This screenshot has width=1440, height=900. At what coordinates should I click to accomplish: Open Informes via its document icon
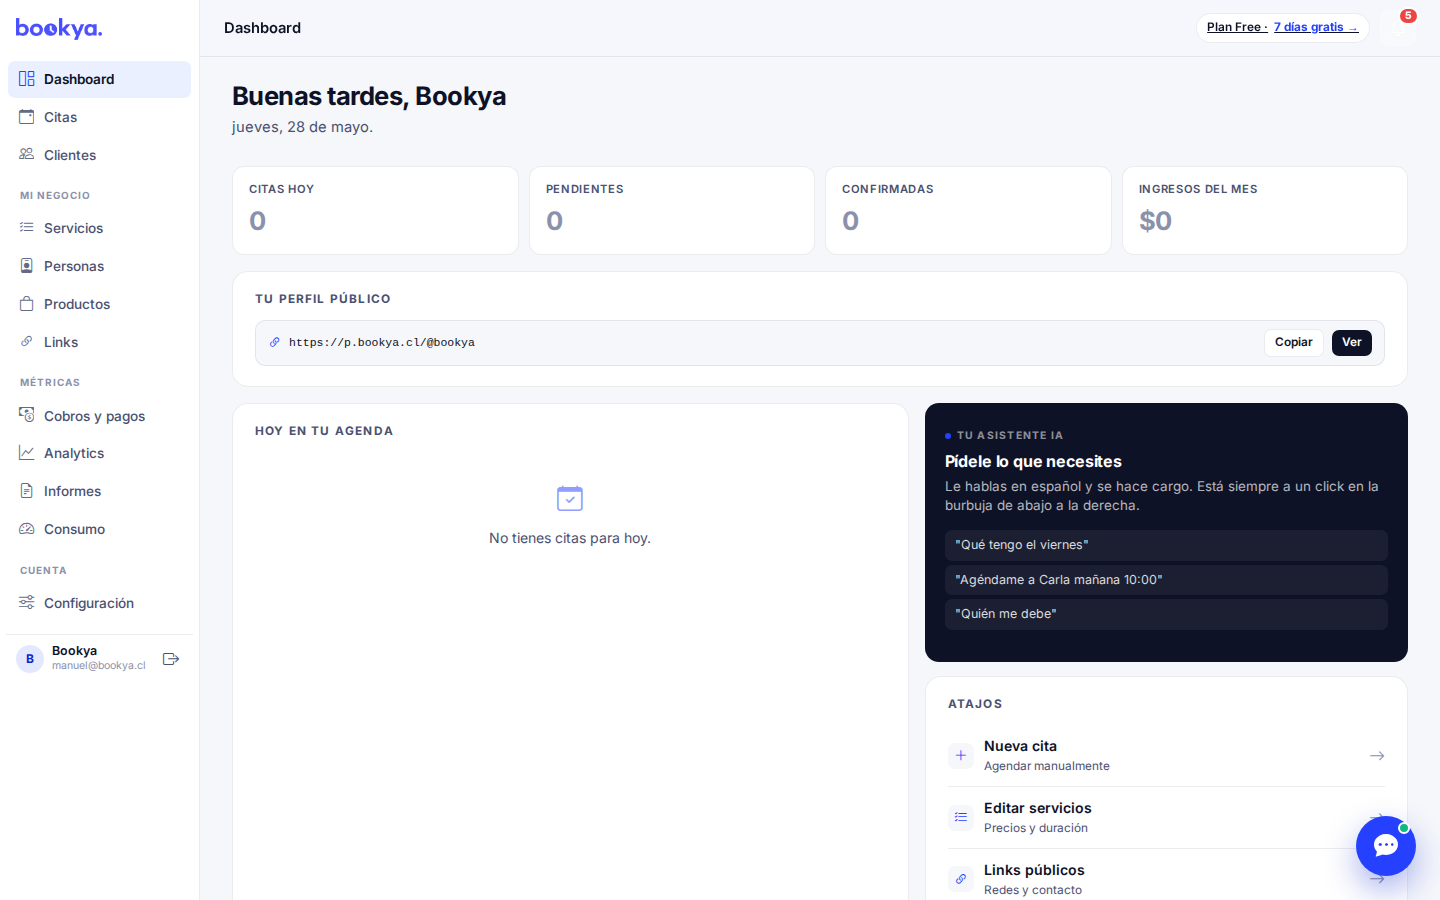point(27,491)
